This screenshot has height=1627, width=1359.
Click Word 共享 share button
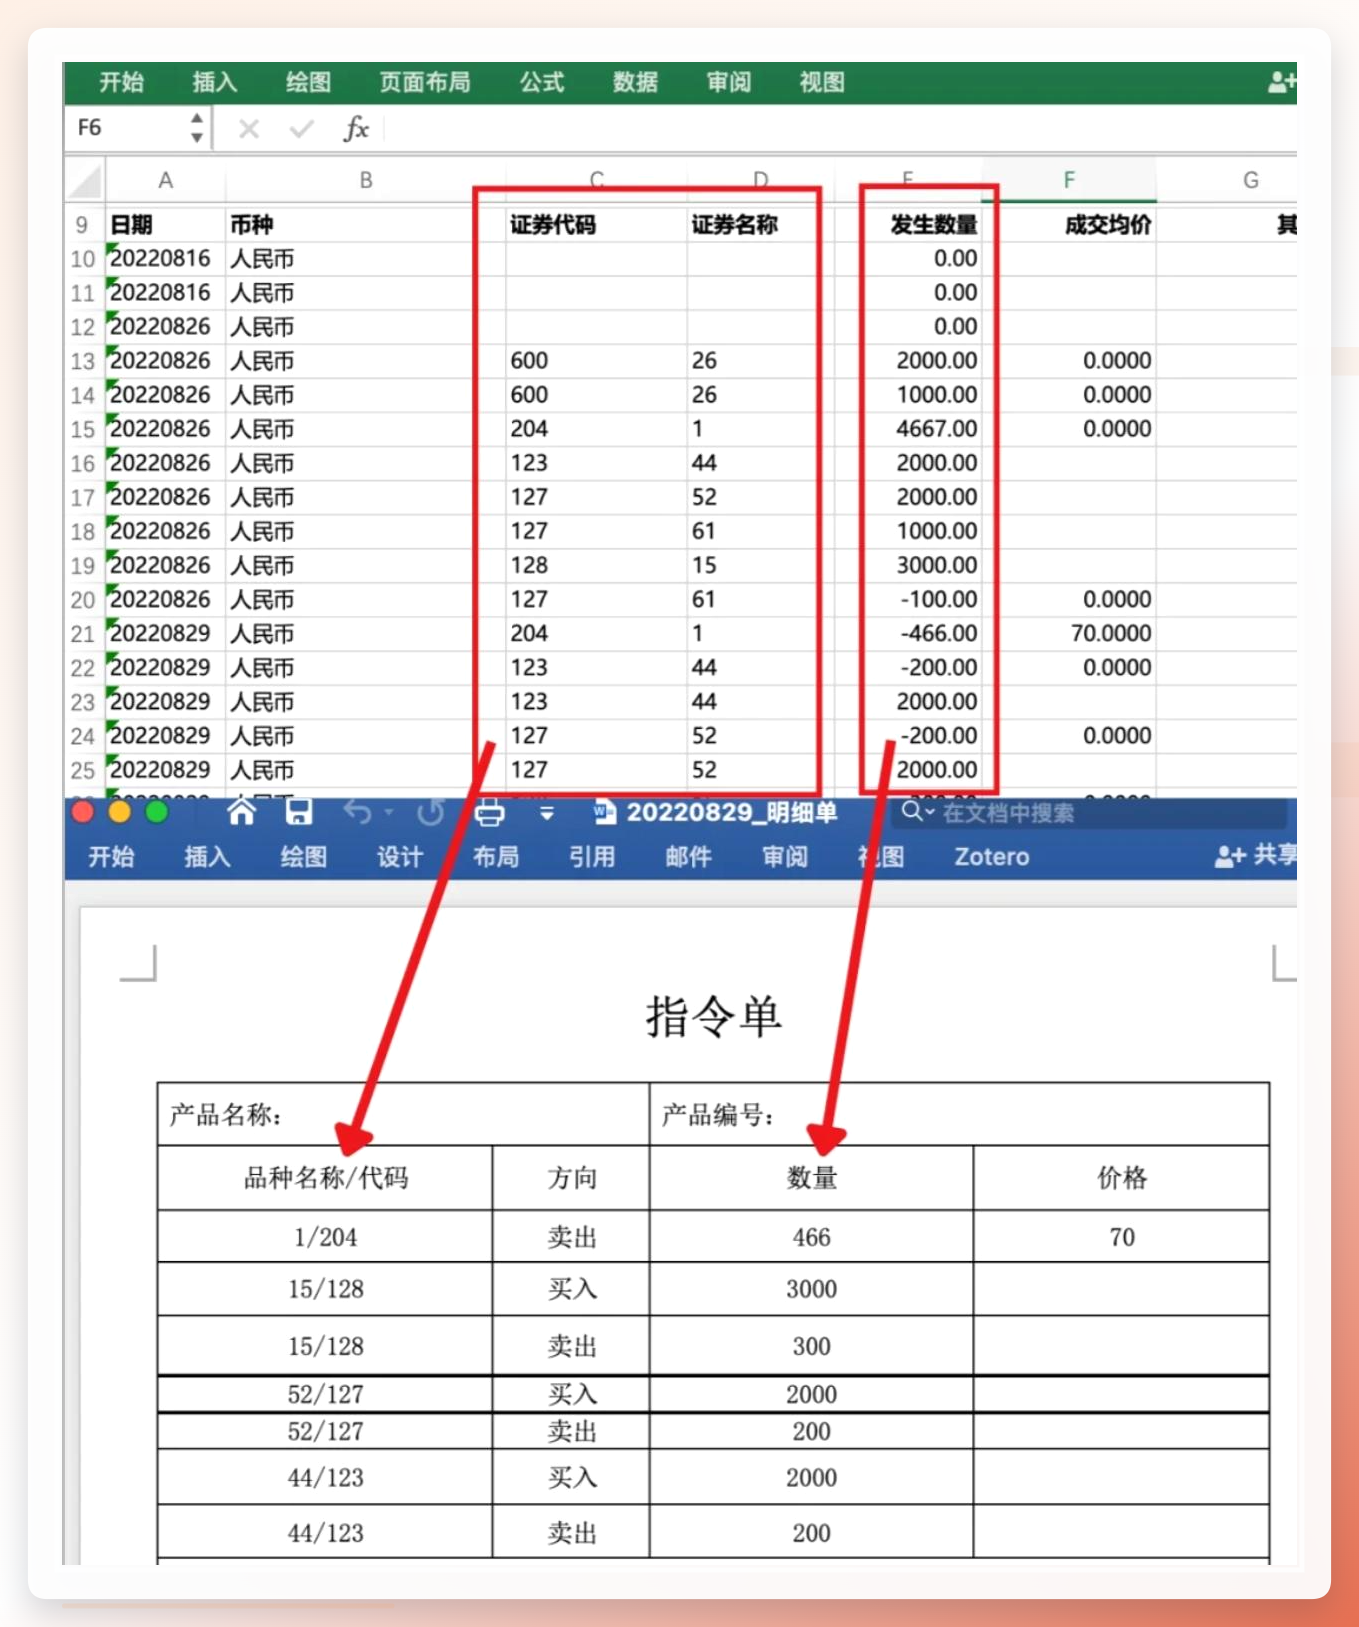[1256, 855]
